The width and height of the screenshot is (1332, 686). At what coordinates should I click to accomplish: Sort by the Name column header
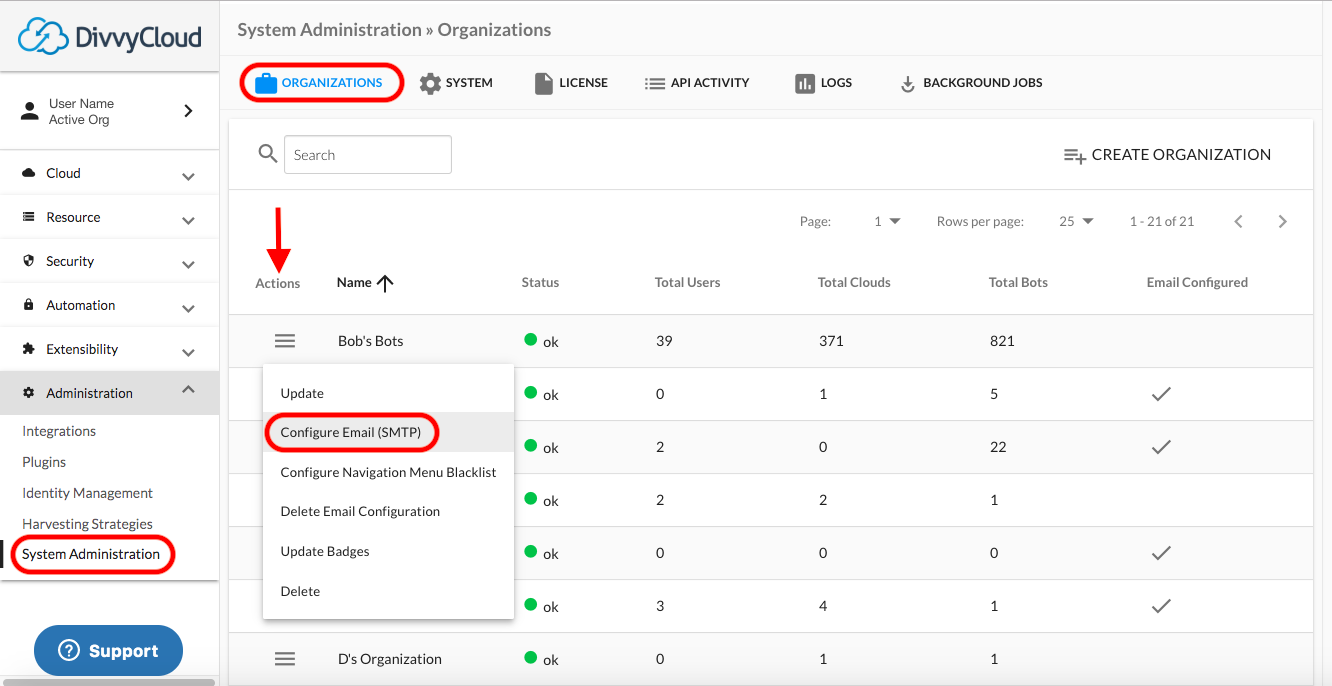point(354,283)
